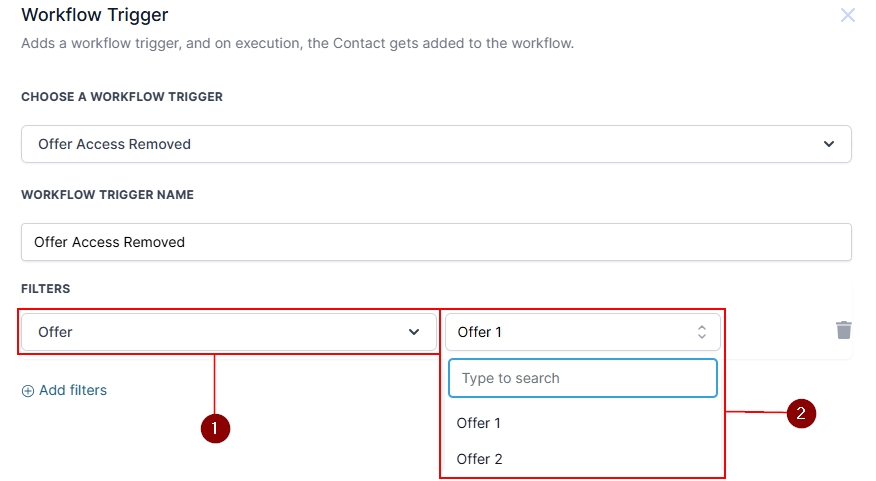Click the Add filters link
This screenshot has height=481, width=876.
coord(73,390)
